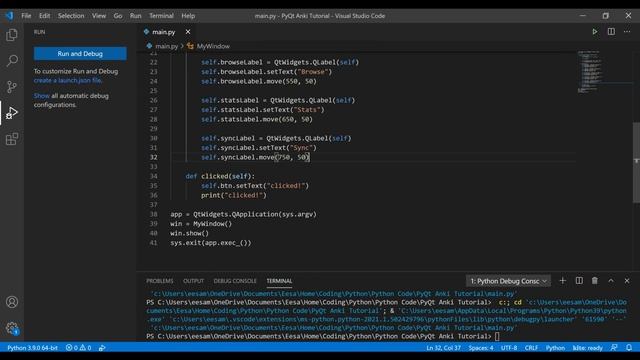Close the main.py editor tab

[188, 32]
